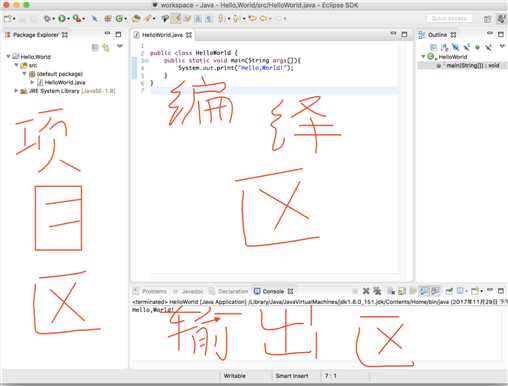Click Hello,World! output text in Console
Screen dimensions: 508x386
pyautogui.click(x=153, y=310)
